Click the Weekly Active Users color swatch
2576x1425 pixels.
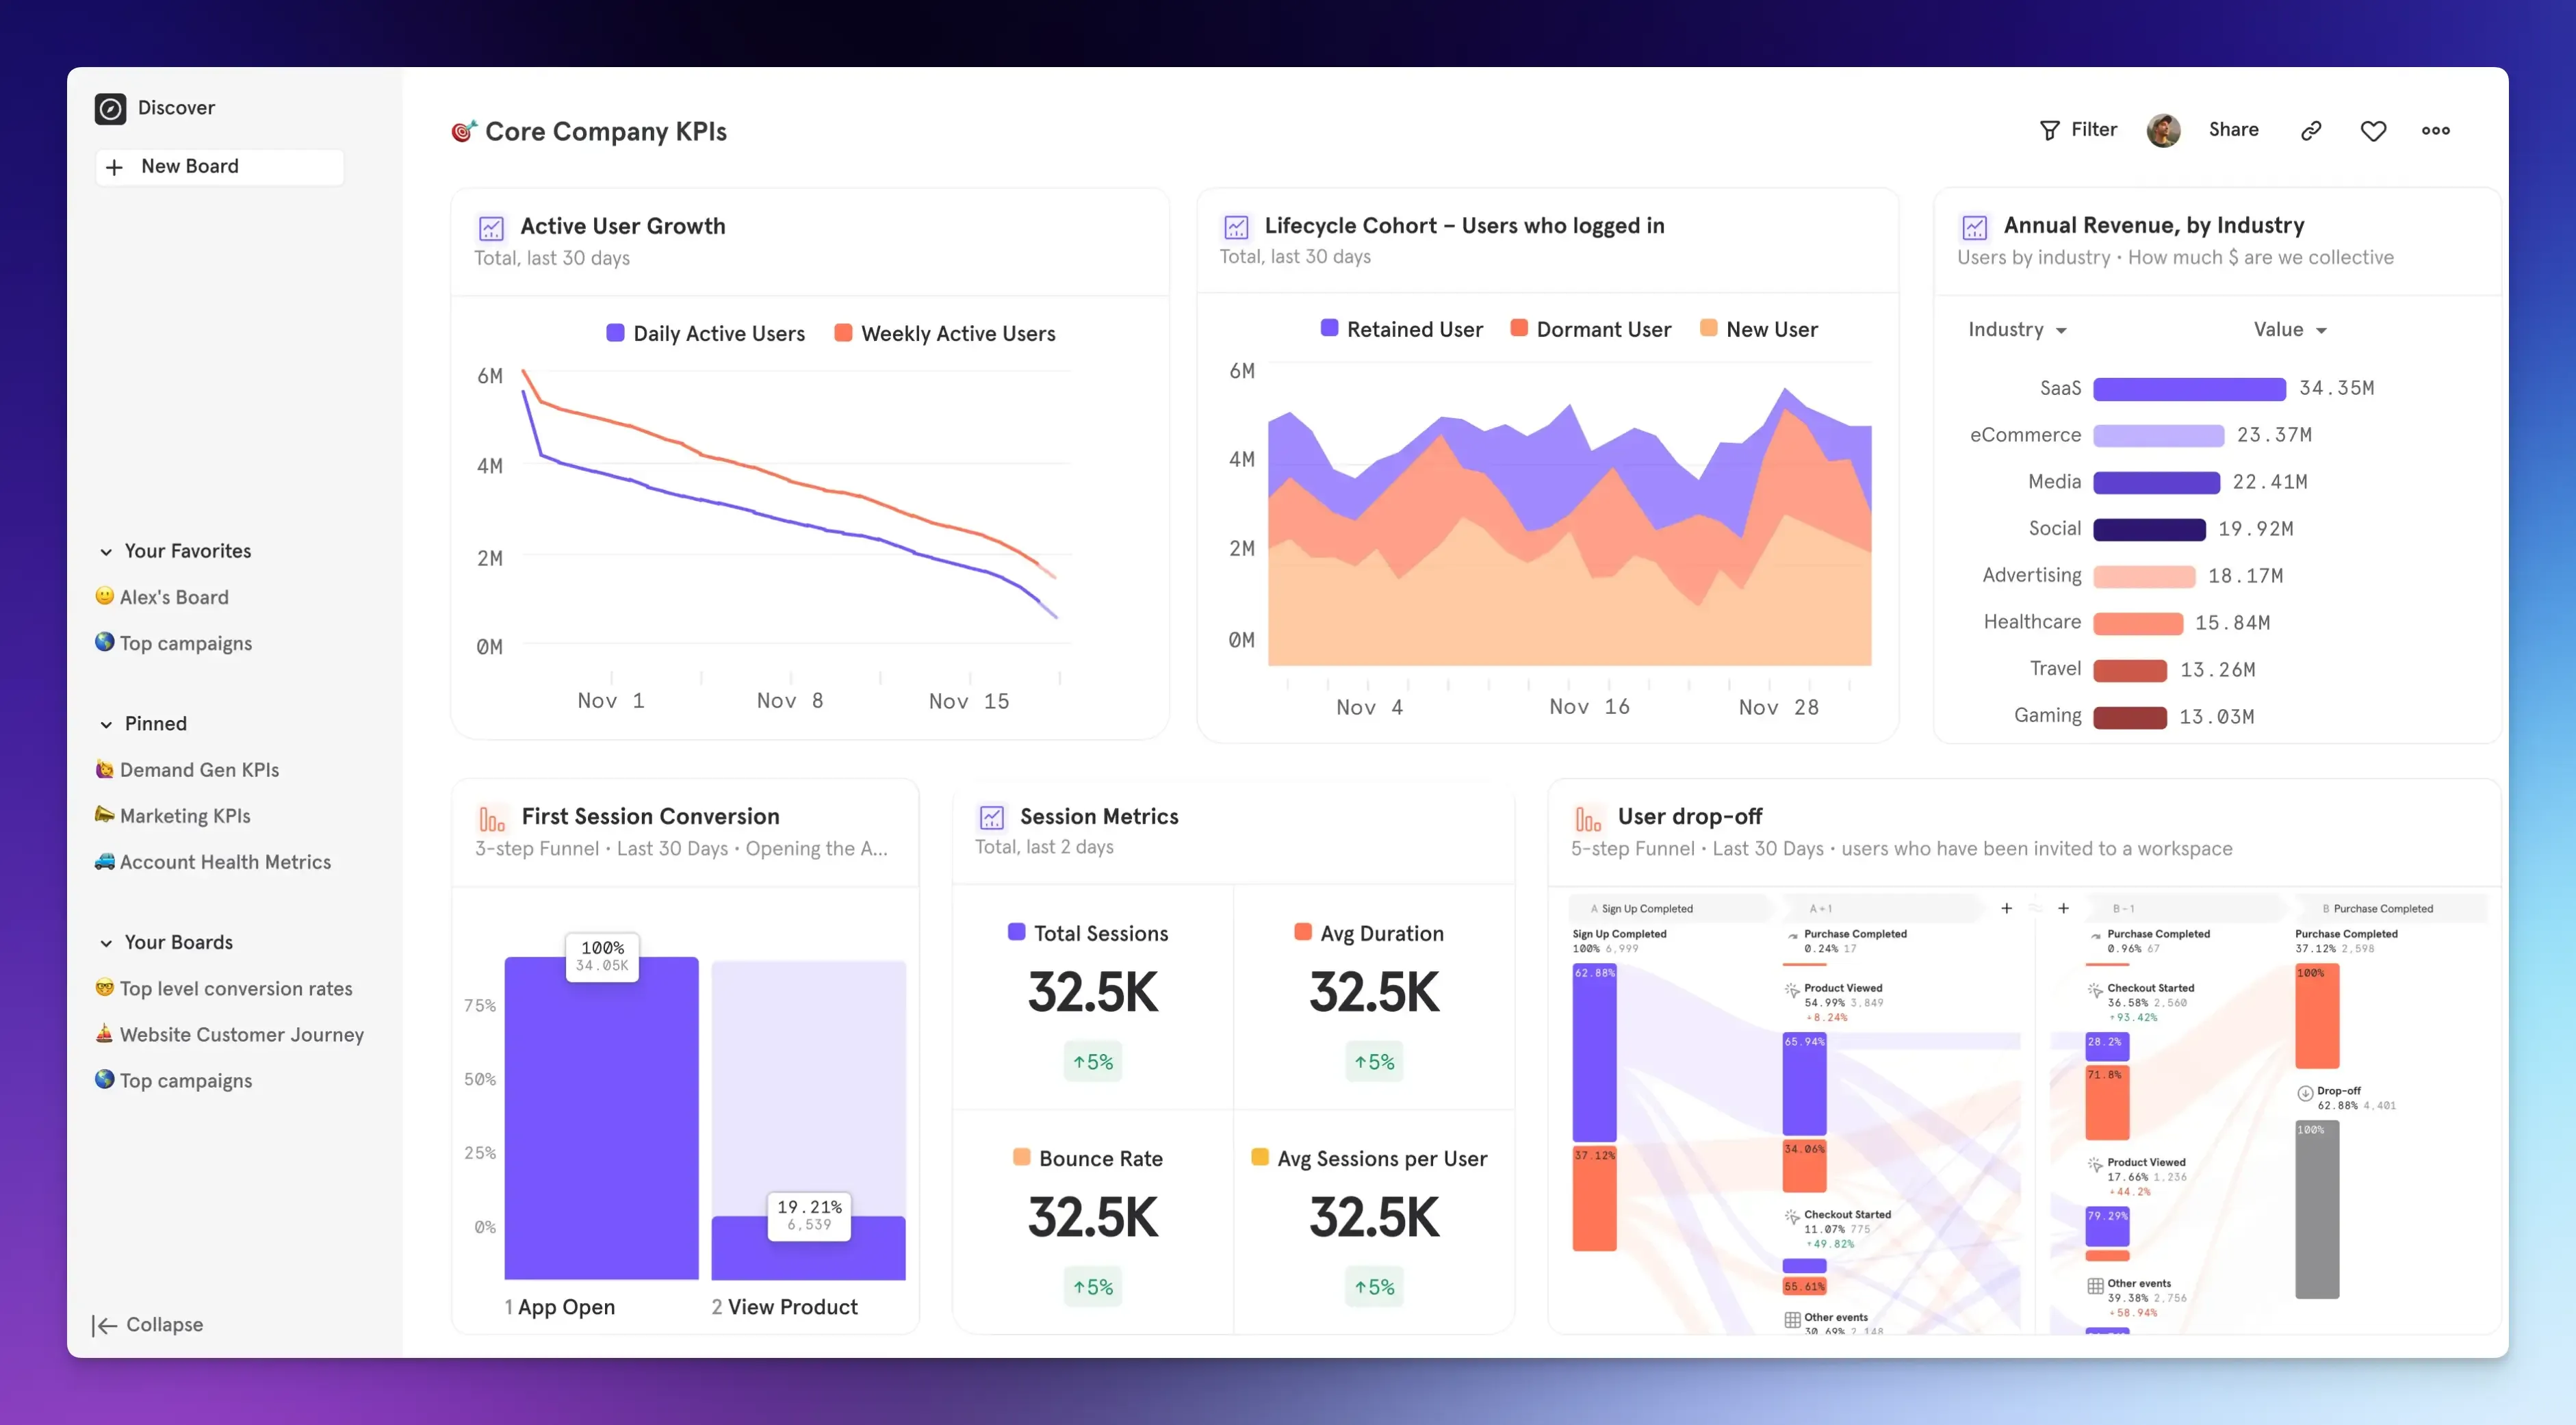pos(845,333)
